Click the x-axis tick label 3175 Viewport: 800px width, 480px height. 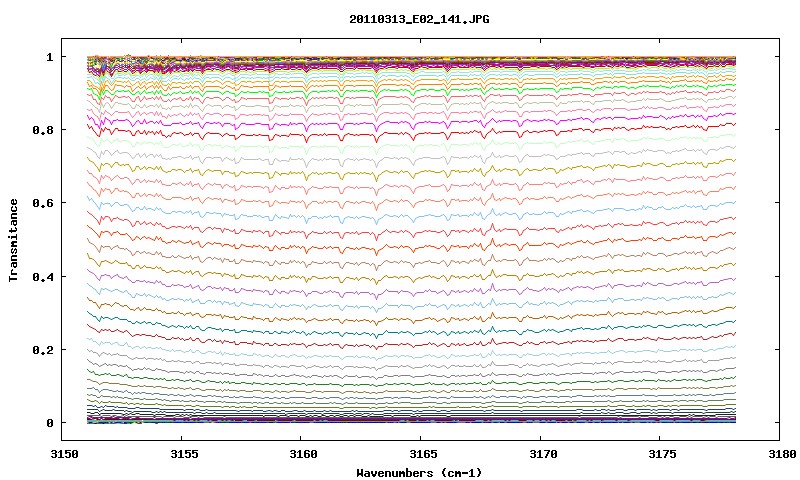click(662, 454)
